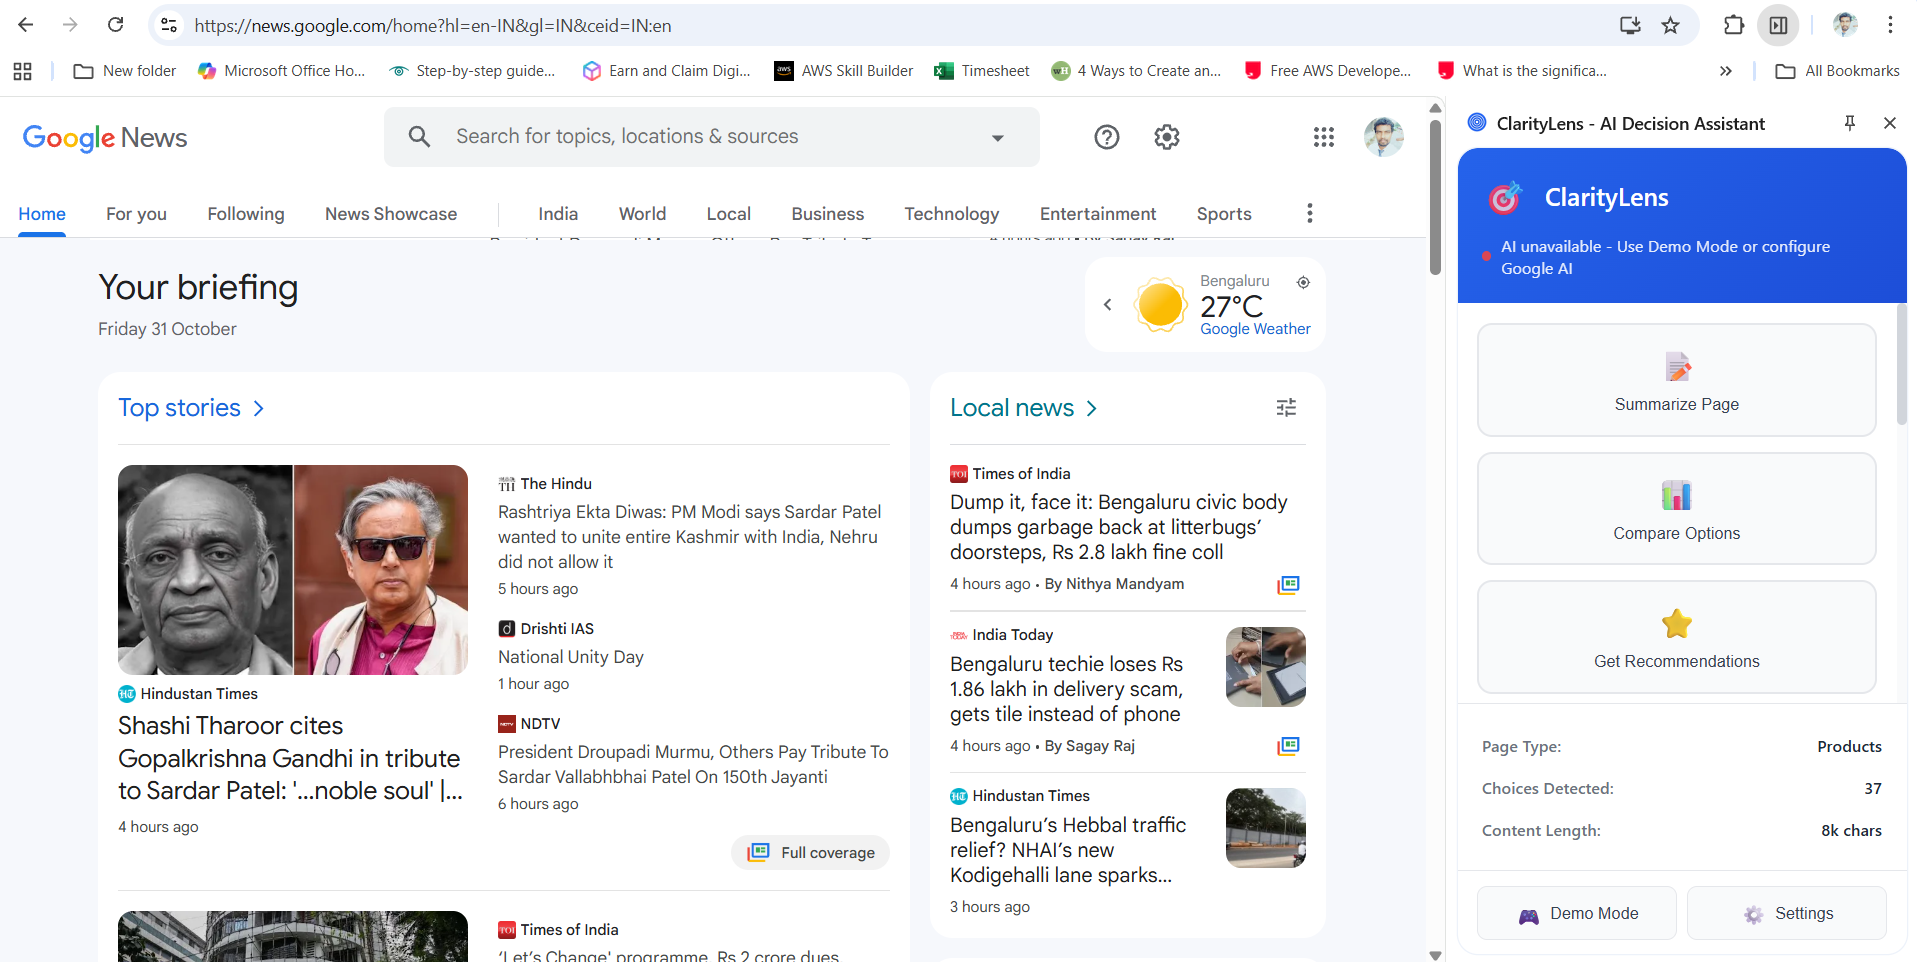Click the browser address bar URL
Image resolution: width=1917 pixels, height=962 pixels.
[433, 25]
